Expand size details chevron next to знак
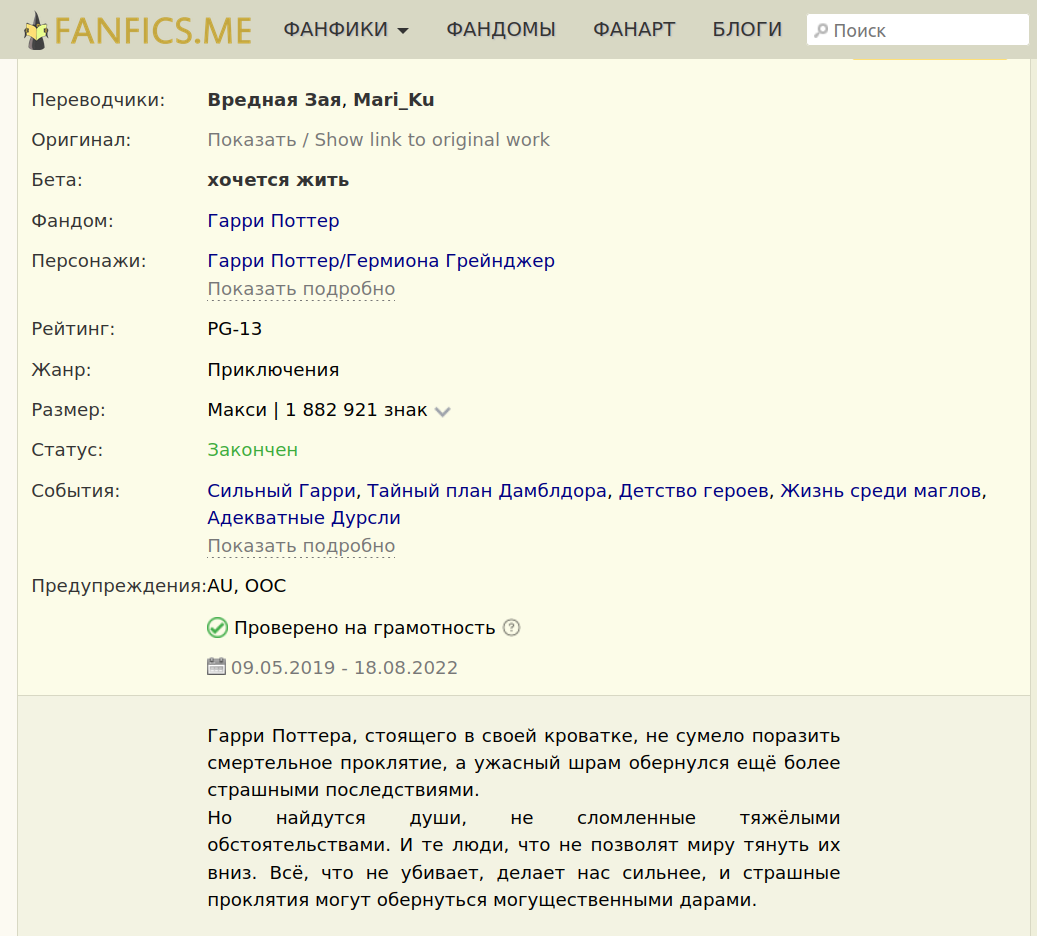 pos(442,411)
